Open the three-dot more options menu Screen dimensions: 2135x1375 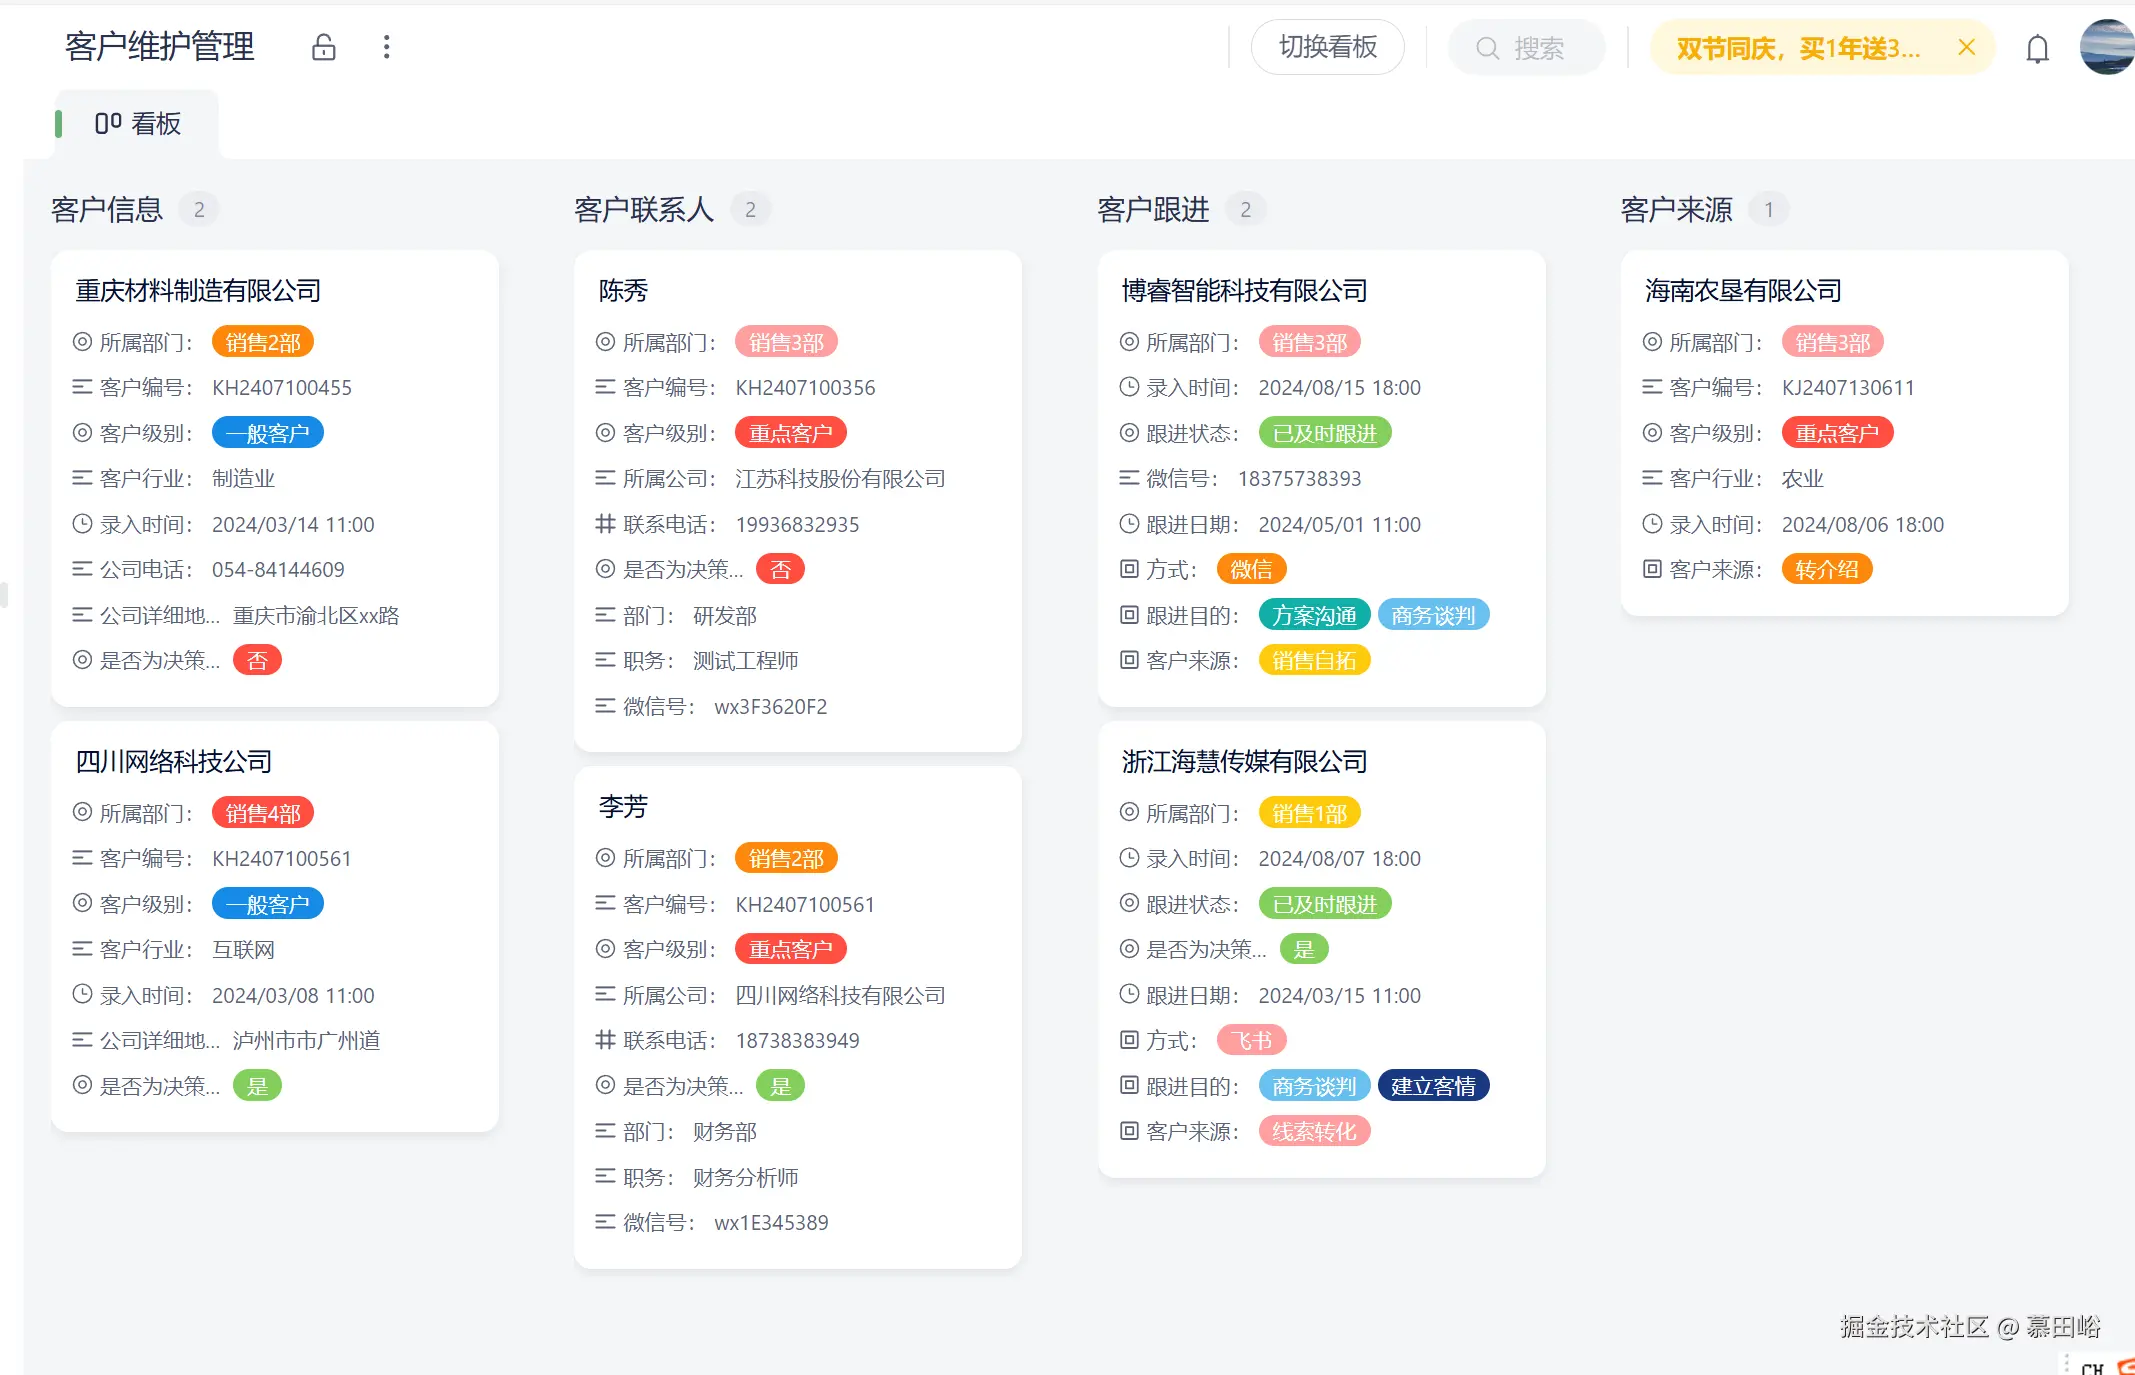click(386, 47)
